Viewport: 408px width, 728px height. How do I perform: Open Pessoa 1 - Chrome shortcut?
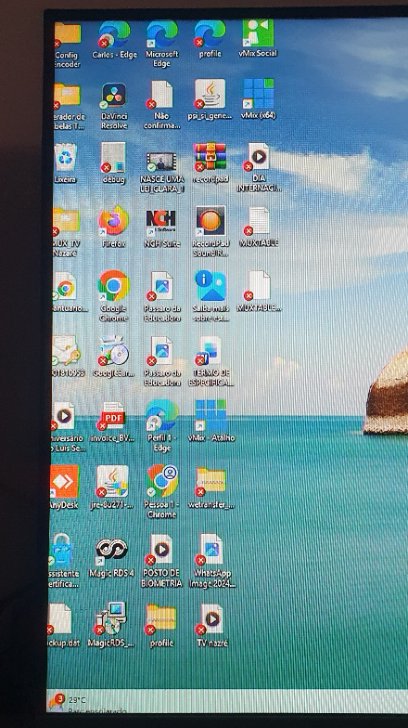tap(162, 492)
